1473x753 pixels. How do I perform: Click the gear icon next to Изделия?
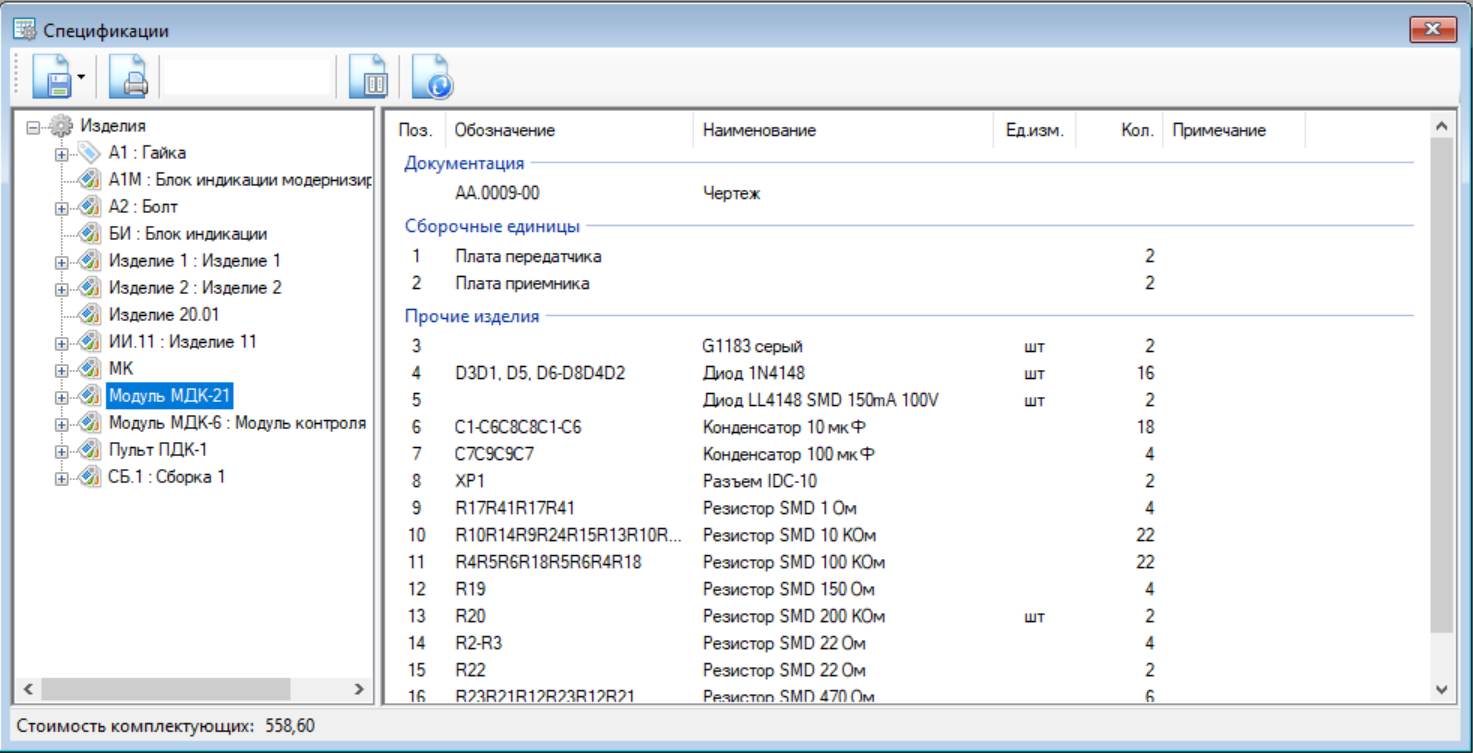coord(61,127)
